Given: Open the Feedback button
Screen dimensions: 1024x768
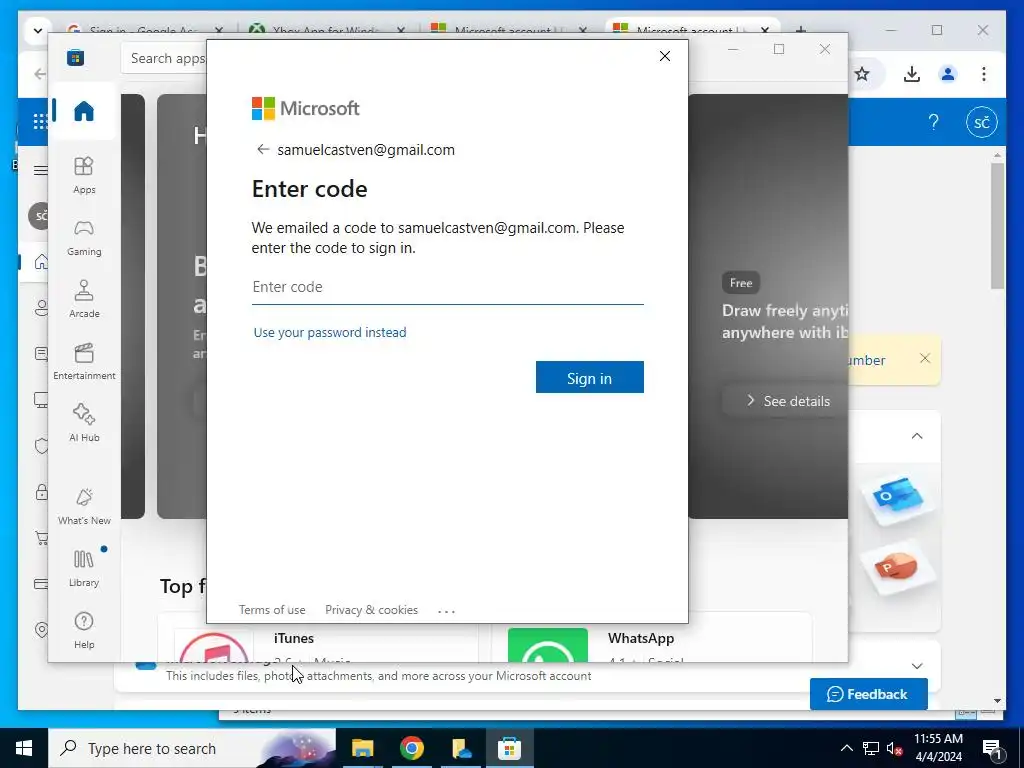Looking at the screenshot, I should point(869,694).
